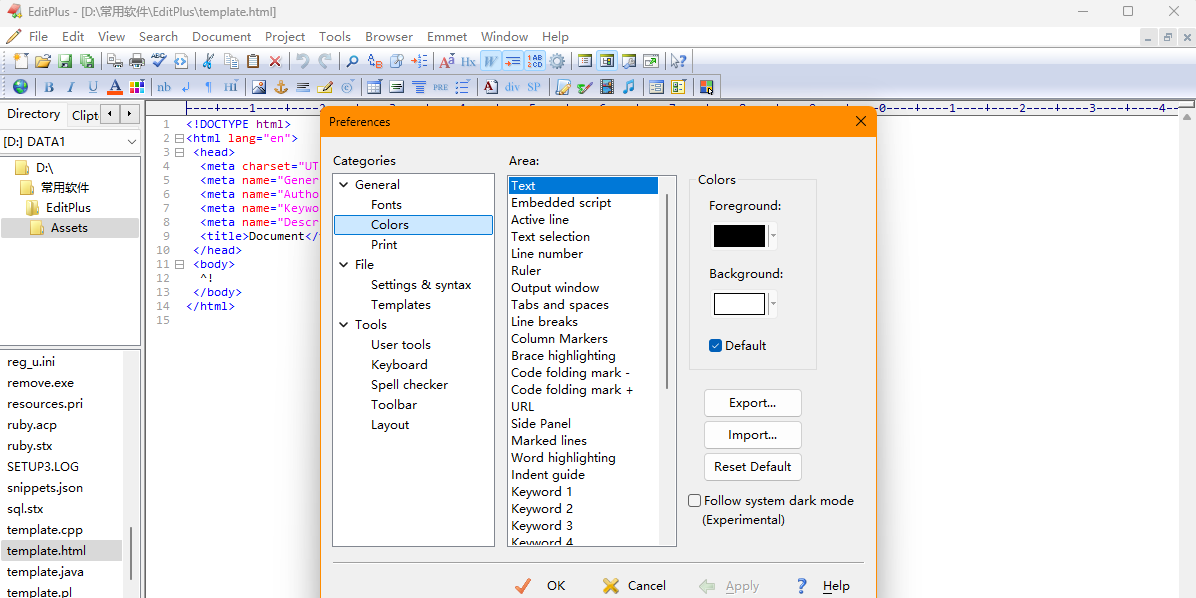Collapse the Tools category node

[x=343, y=325]
